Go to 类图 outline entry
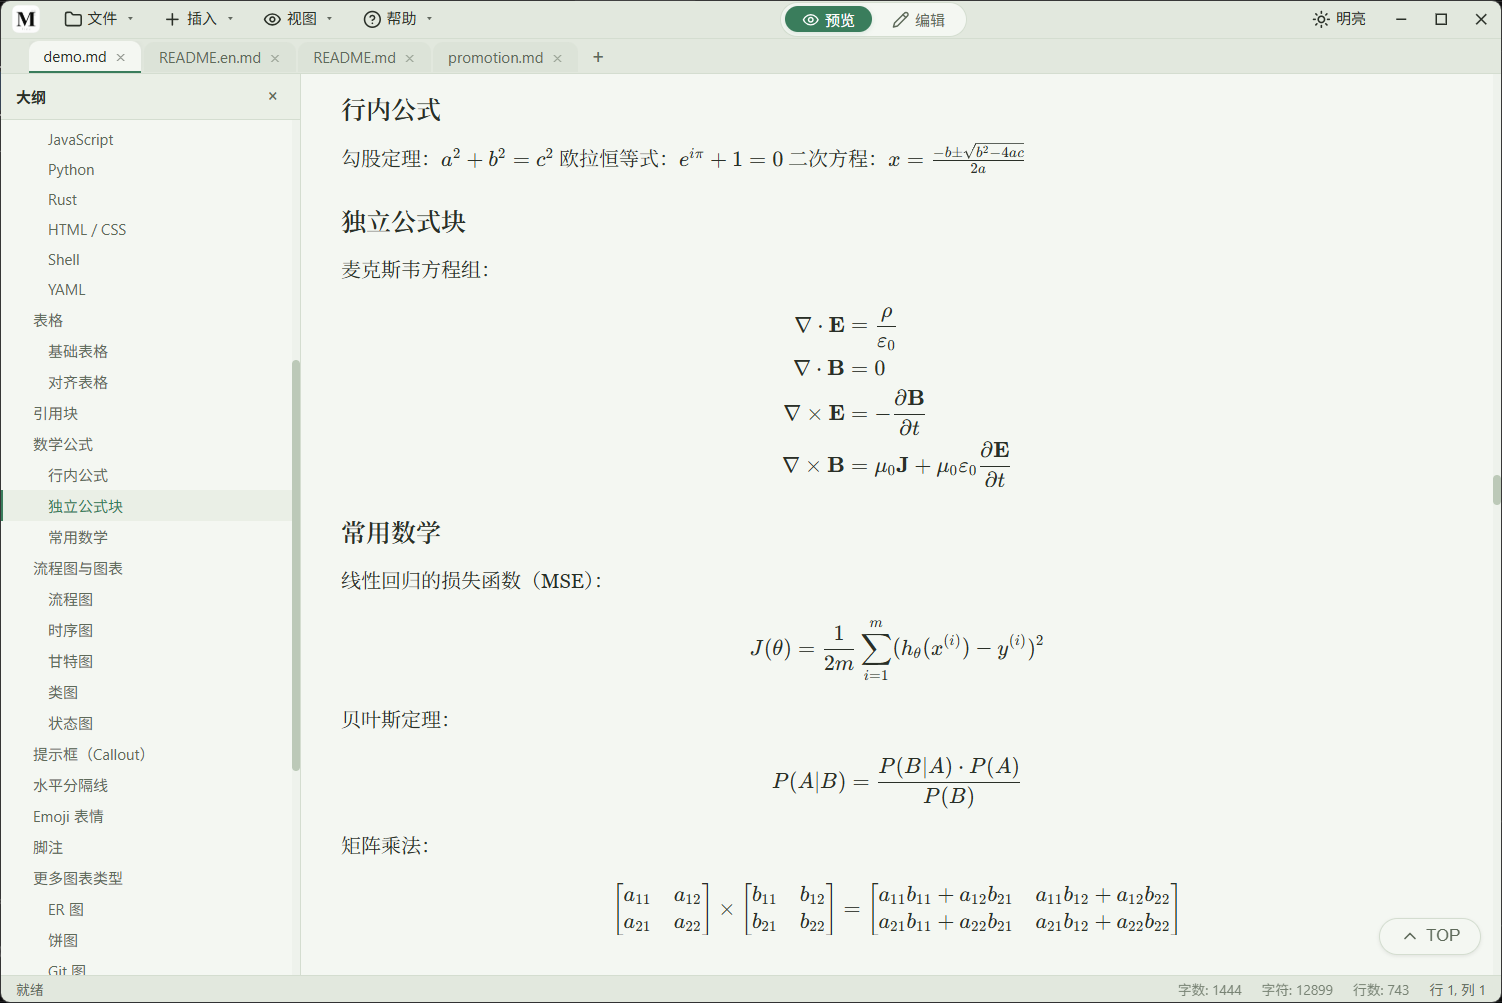 pyautogui.click(x=63, y=692)
